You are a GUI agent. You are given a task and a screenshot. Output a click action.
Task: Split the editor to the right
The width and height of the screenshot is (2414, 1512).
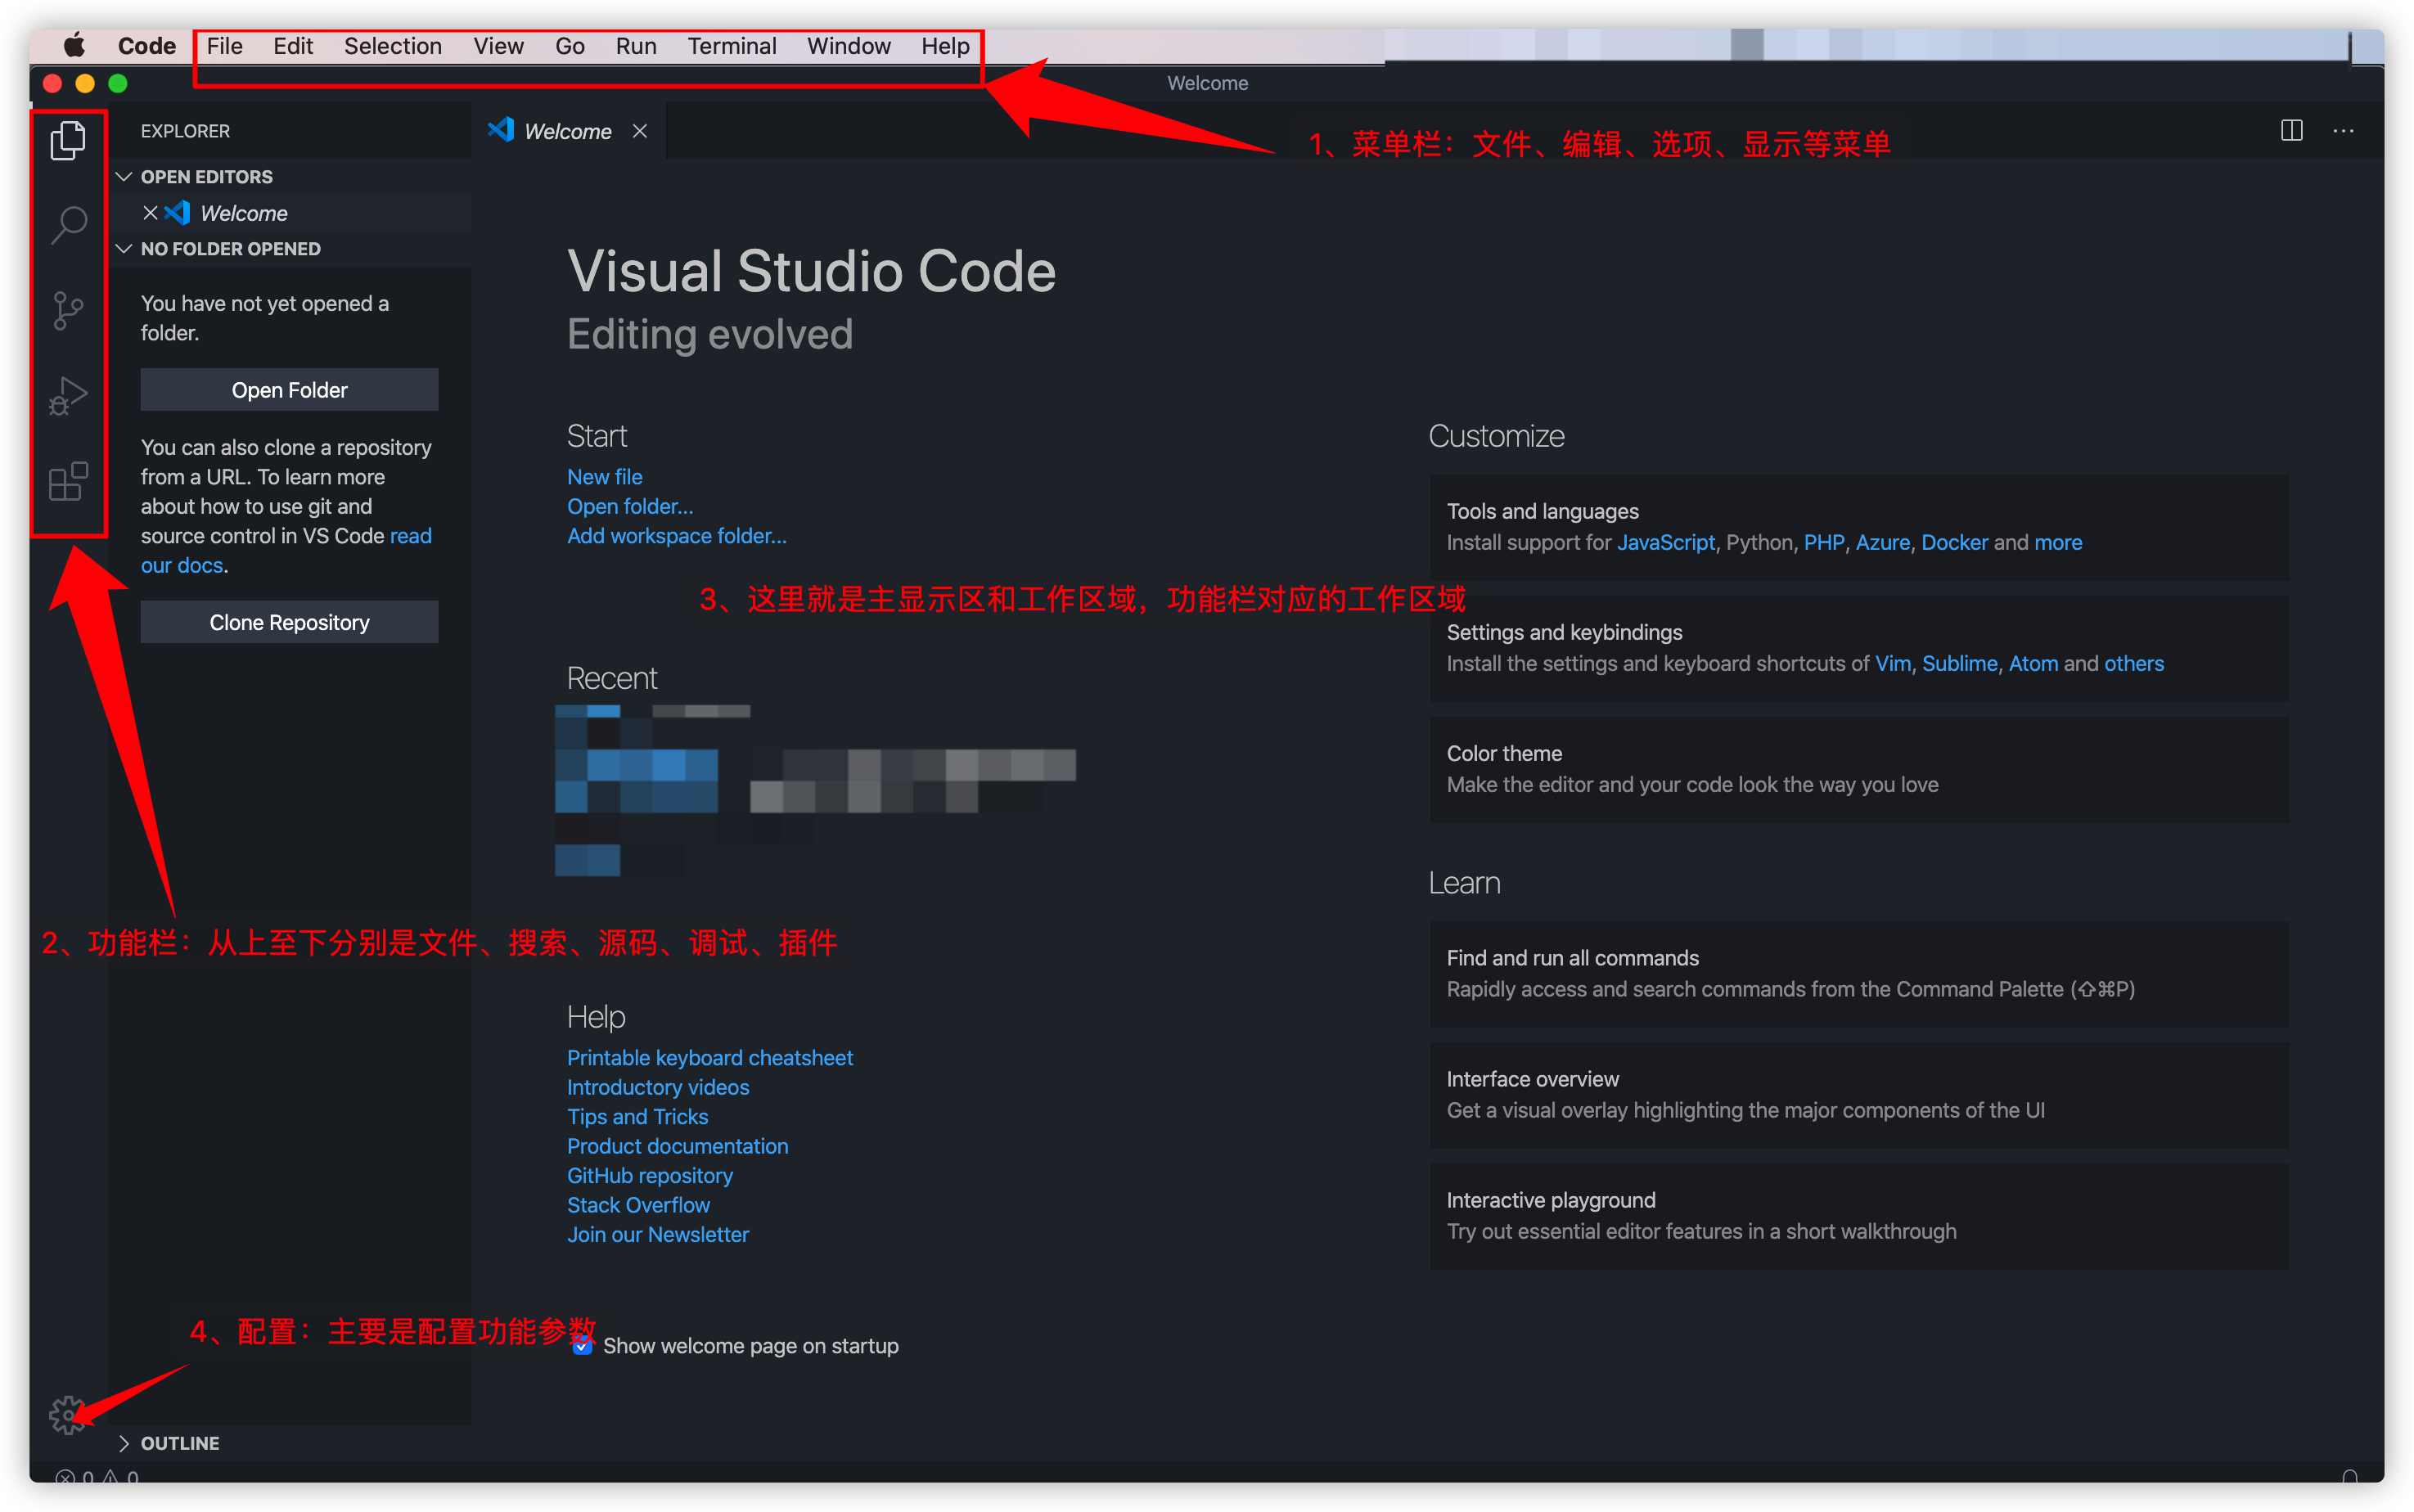pos(2291,131)
